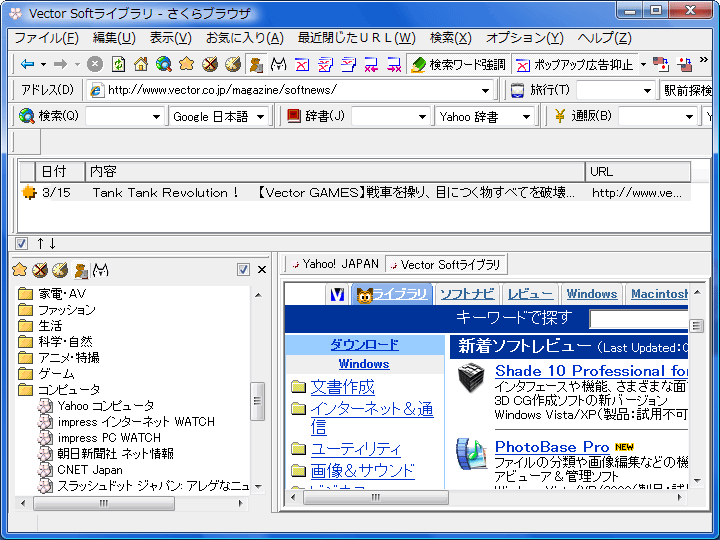Click the sidebar clock history icon
The width and height of the screenshot is (720, 540).
60,270
